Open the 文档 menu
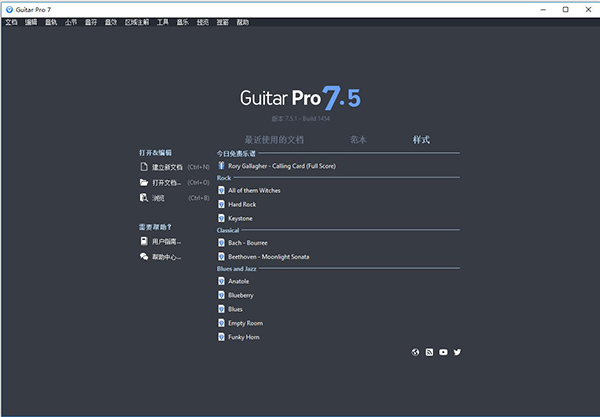This screenshot has width=600, height=417. [x=11, y=22]
